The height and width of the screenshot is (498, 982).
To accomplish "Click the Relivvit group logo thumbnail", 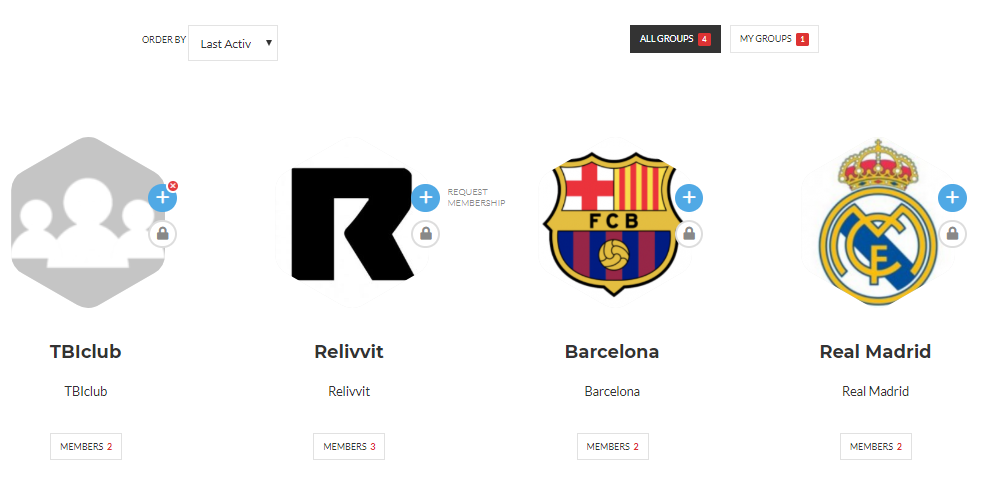I will pyautogui.click(x=352, y=223).
